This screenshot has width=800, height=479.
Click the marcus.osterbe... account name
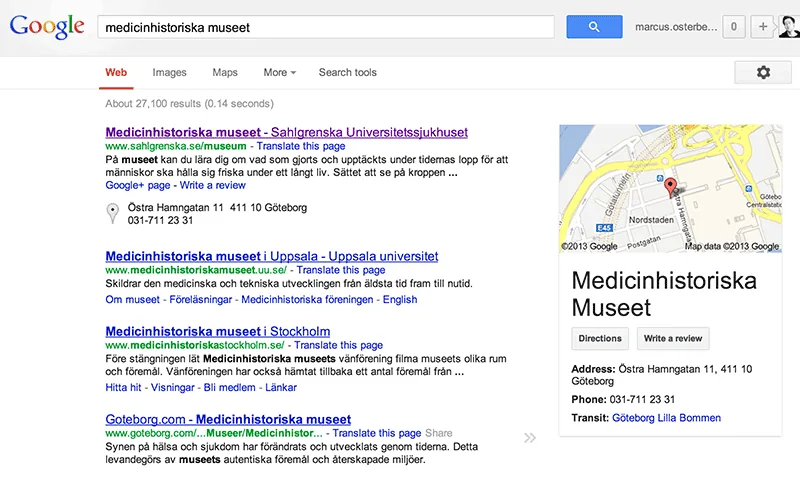(x=676, y=27)
